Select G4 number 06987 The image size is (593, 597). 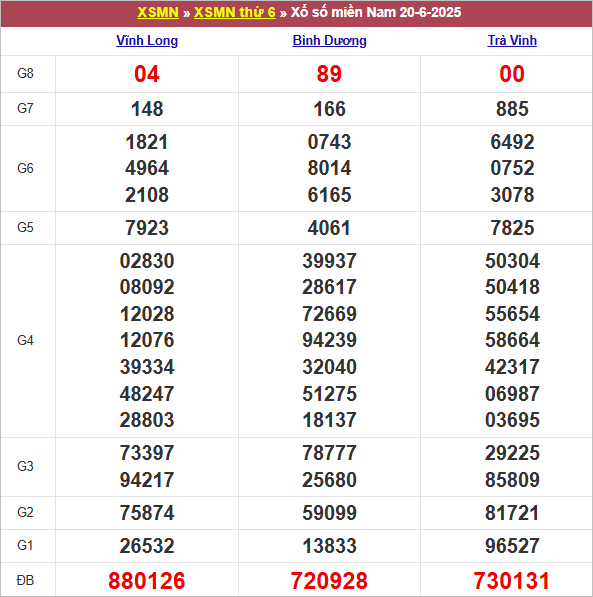click(x=512, y=394)
